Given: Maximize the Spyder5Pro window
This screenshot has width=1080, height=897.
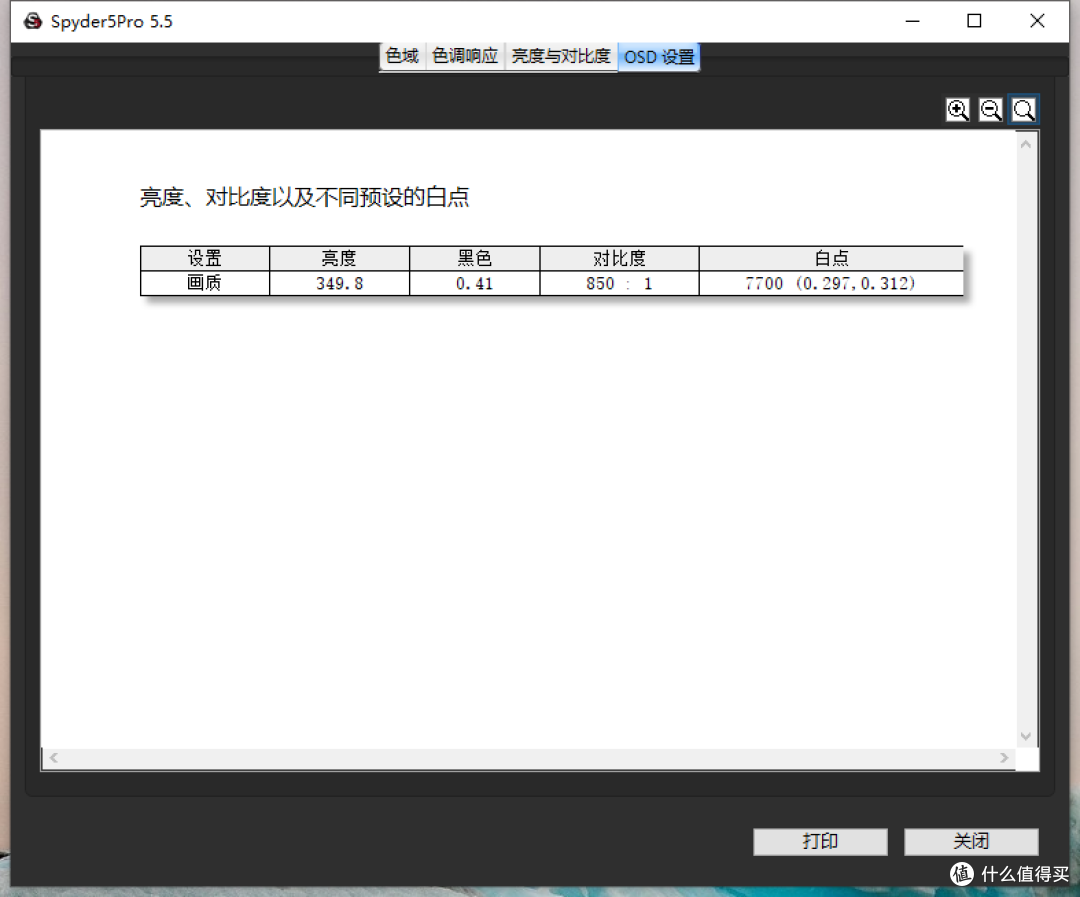Looking at the screenshot, I should [974, 21].
